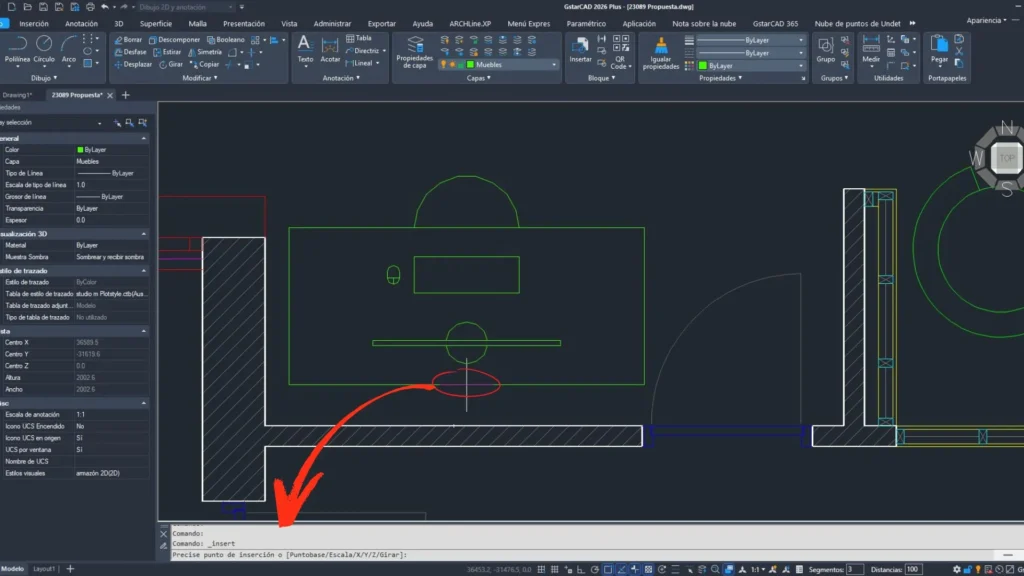Select the Círculo draw tool

click(44, 49)
